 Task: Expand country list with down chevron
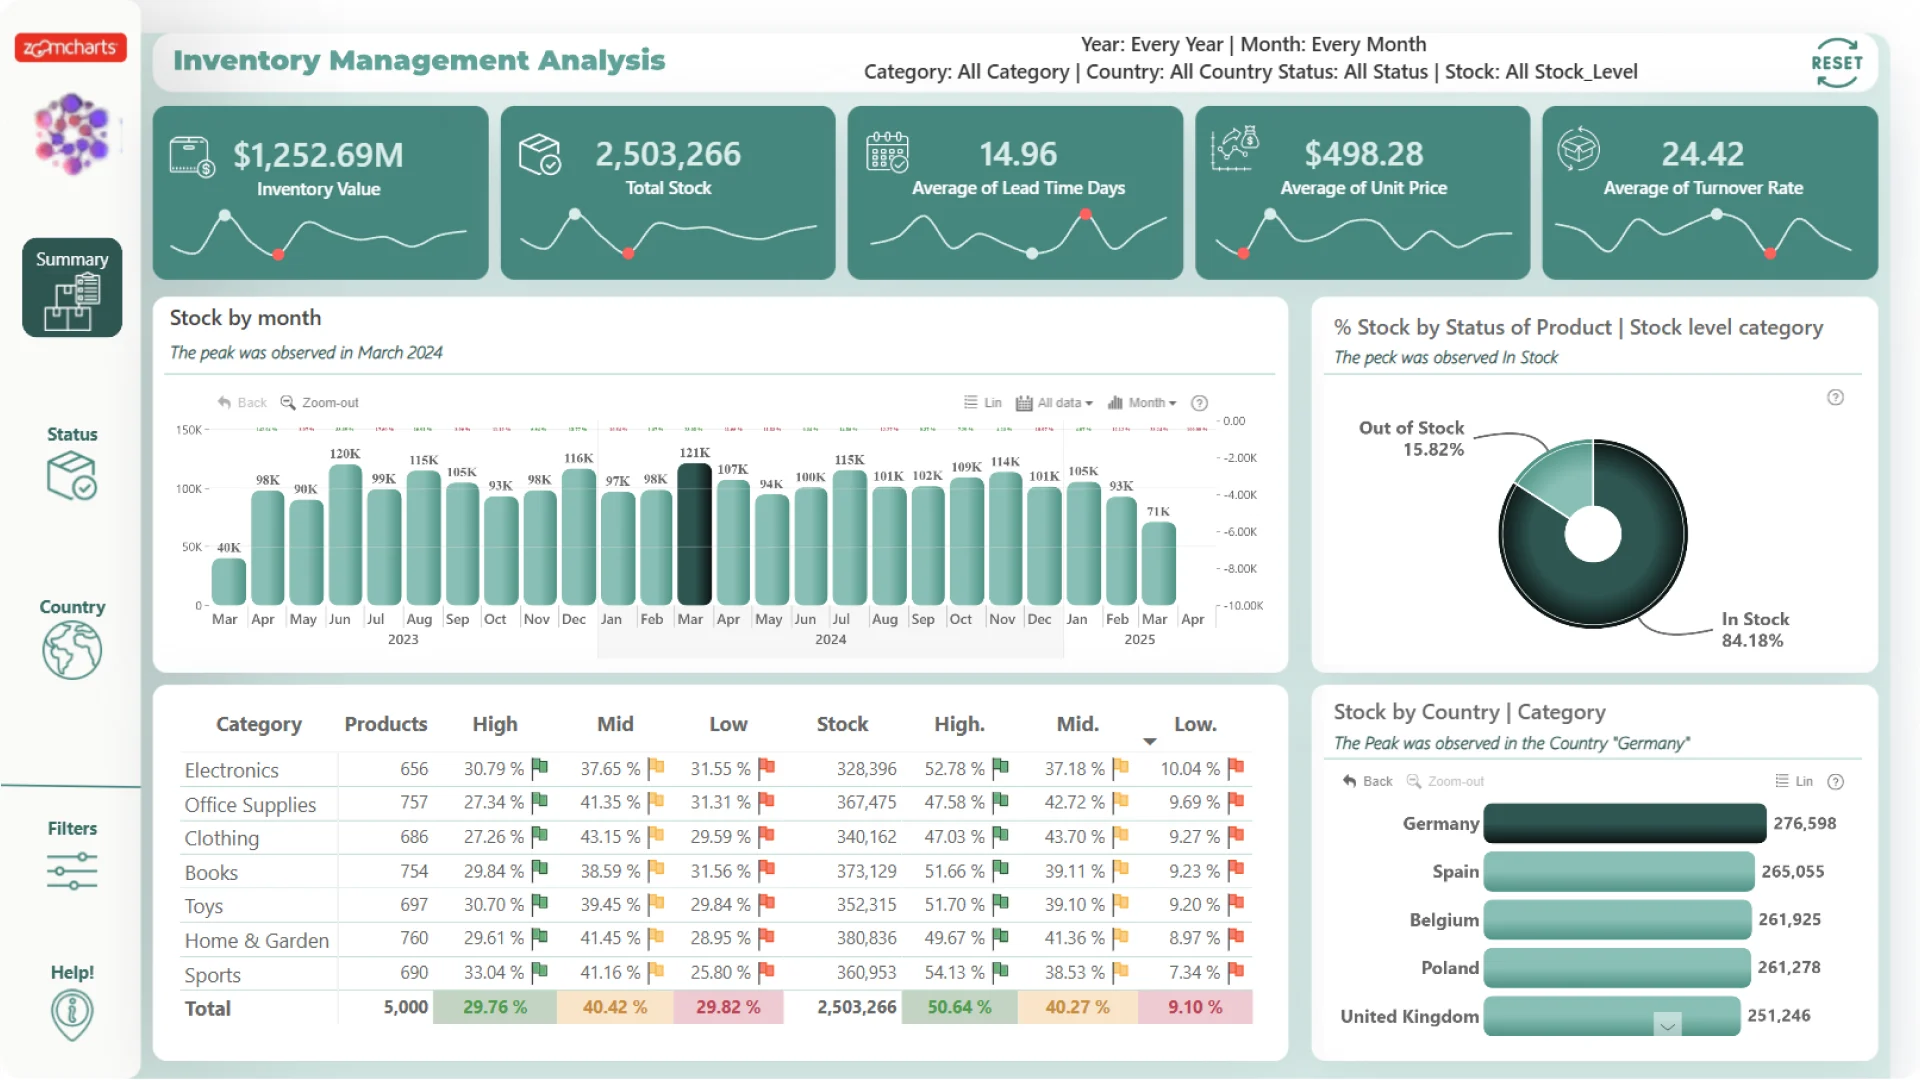[x=1667, y=1026]
